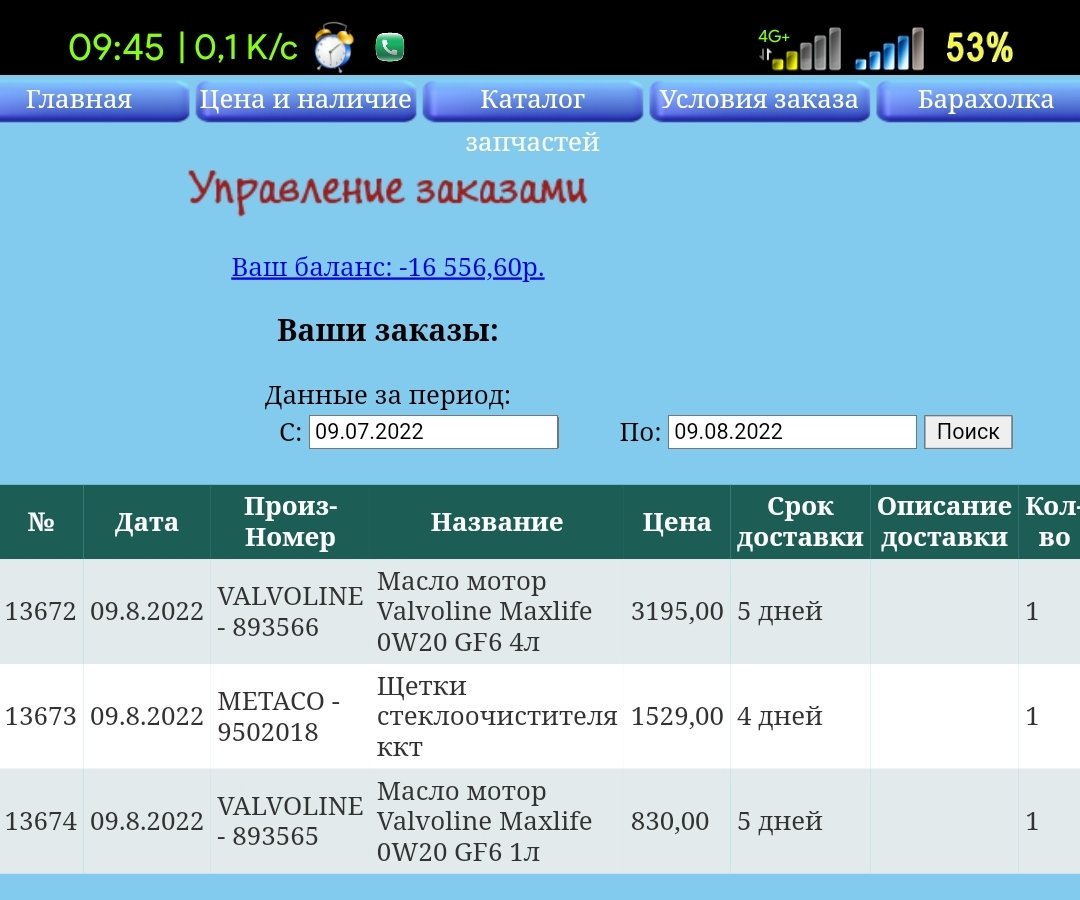Screen dimensions: 1080x900
Task: Open the Цена и наличие tab
Action: 305,100
